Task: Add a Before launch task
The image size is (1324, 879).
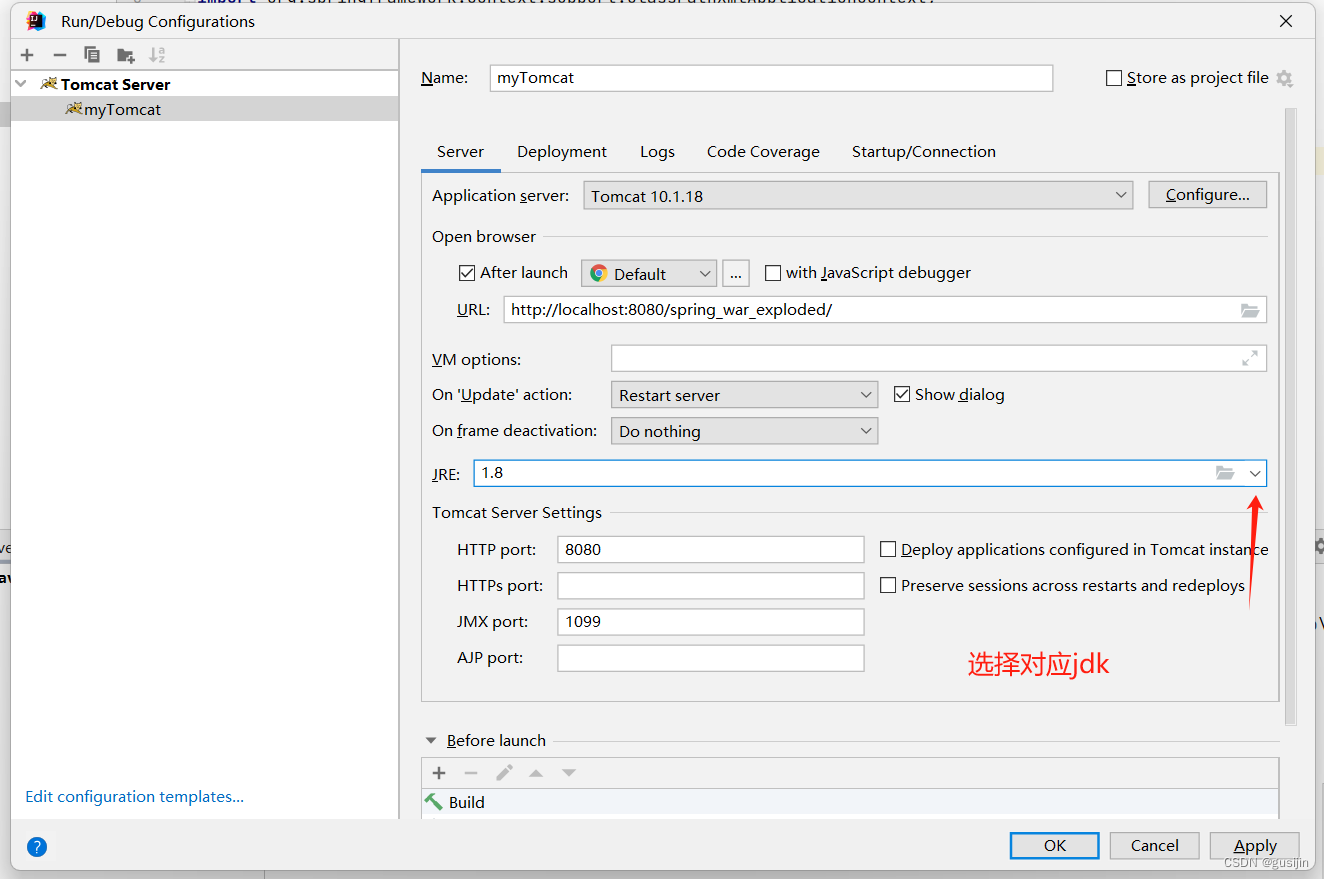Action: click(439, 773)
